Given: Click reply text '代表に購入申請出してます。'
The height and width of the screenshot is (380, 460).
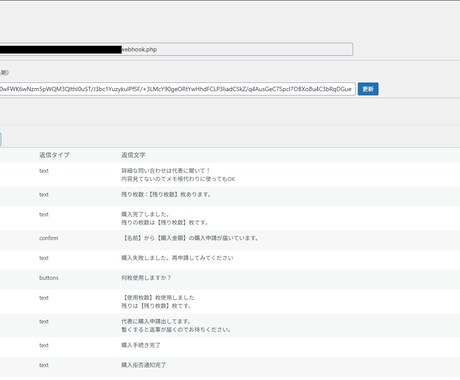Looking at the screenshot, I should [x=156, y=321].
